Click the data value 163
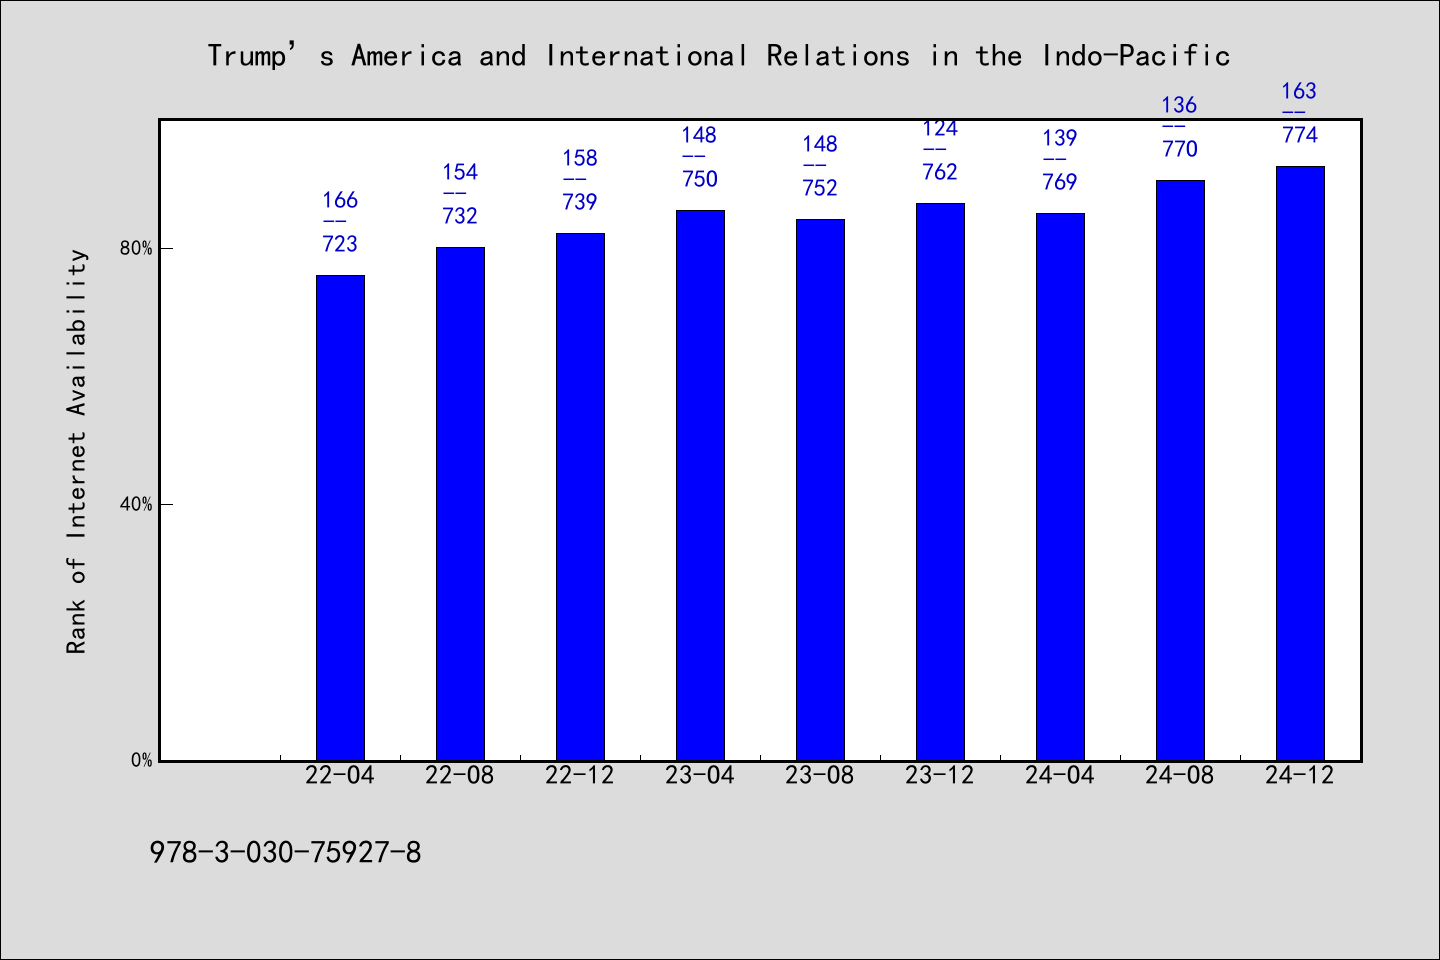1440x960 pixels. pos(1300,91)
